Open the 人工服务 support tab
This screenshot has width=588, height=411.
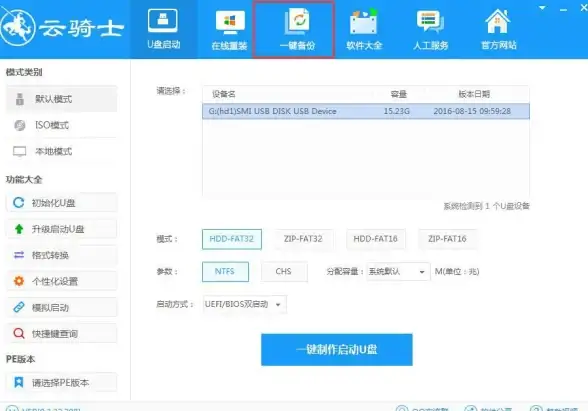(430, 30)
